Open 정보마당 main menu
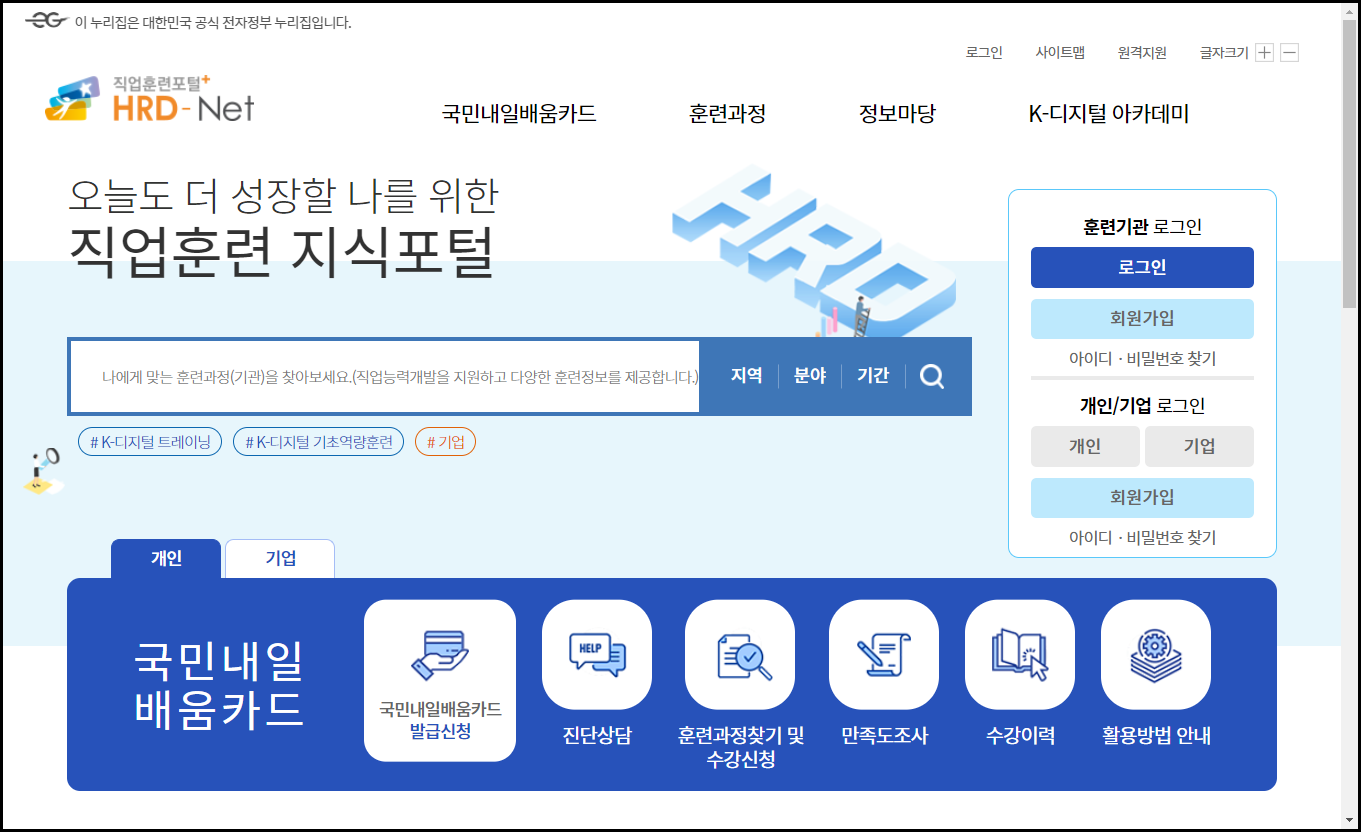1361x832 pixels. pos(897,114)
